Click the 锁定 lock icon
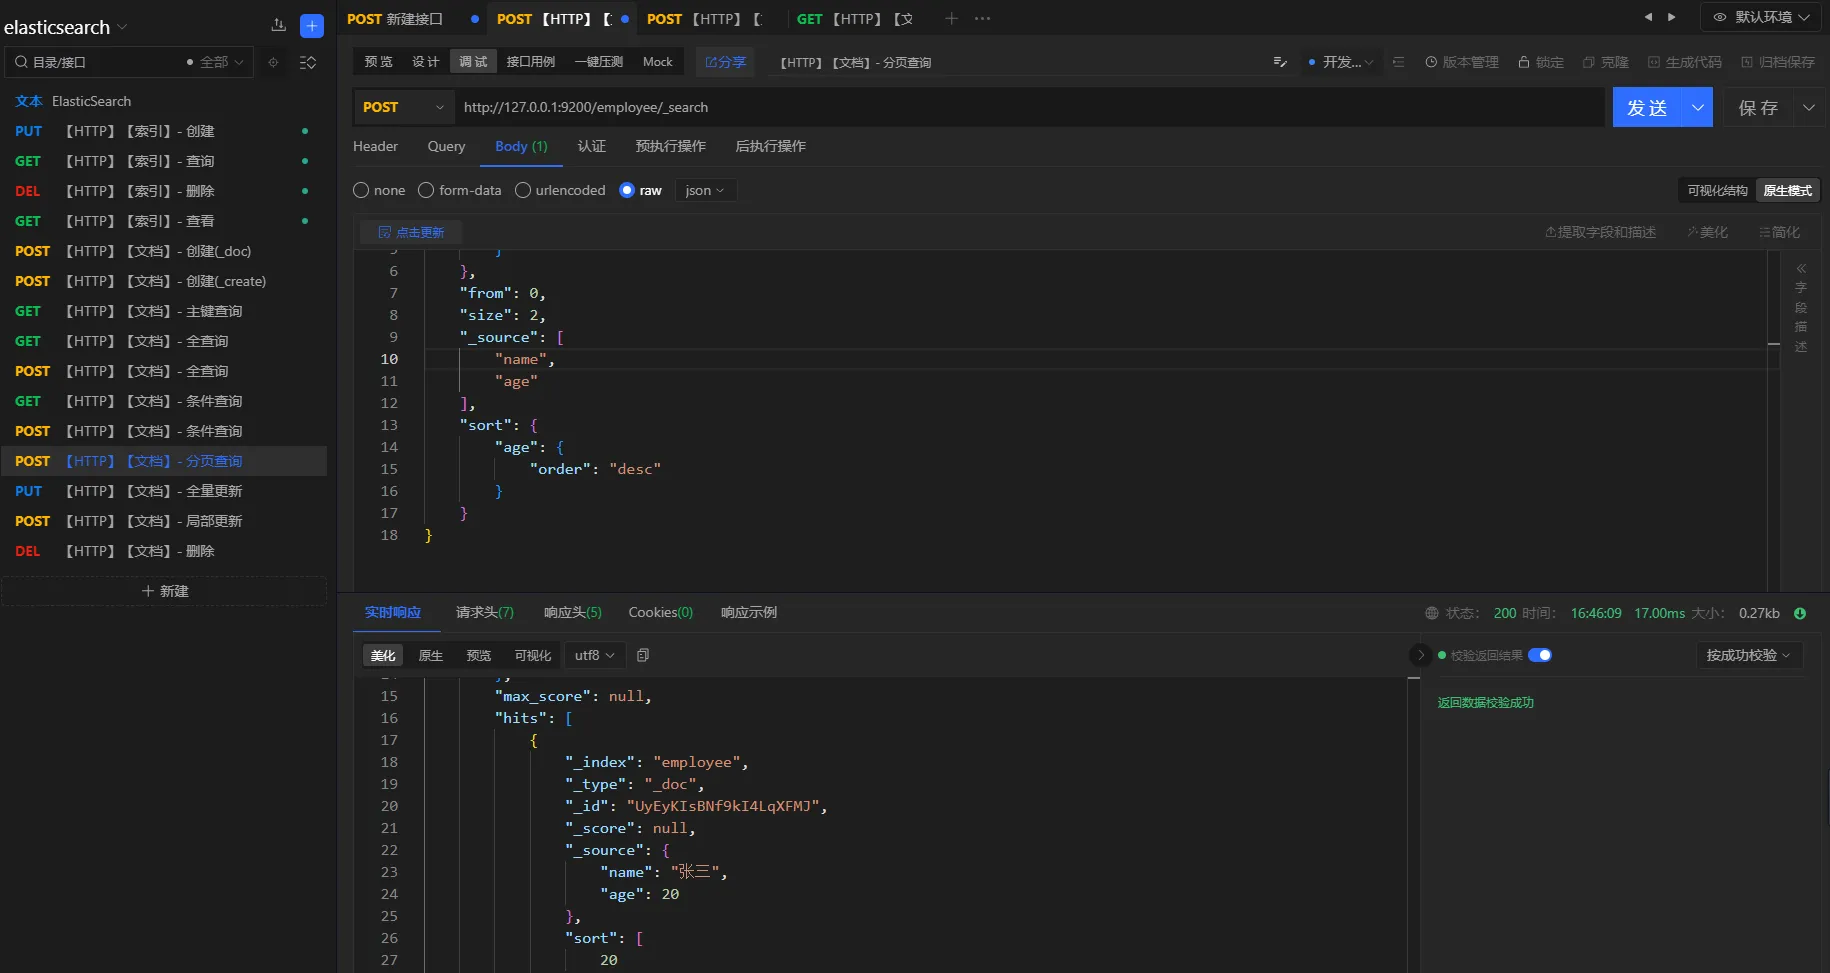This screenshot has height=973, width=1830. (x=1524, y=62)
